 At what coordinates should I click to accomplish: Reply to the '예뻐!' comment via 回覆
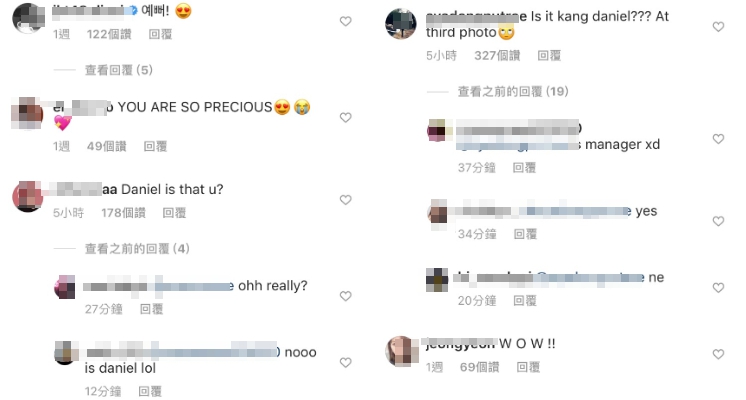pyautogui.click(x=160, y=34)
